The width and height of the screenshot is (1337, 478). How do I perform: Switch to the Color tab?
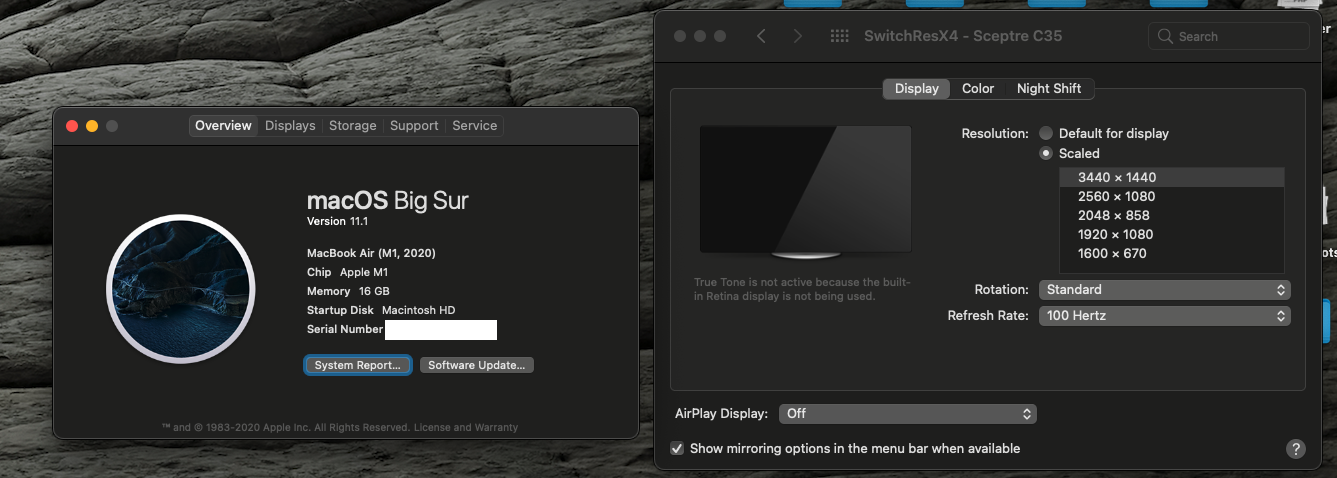978,88
